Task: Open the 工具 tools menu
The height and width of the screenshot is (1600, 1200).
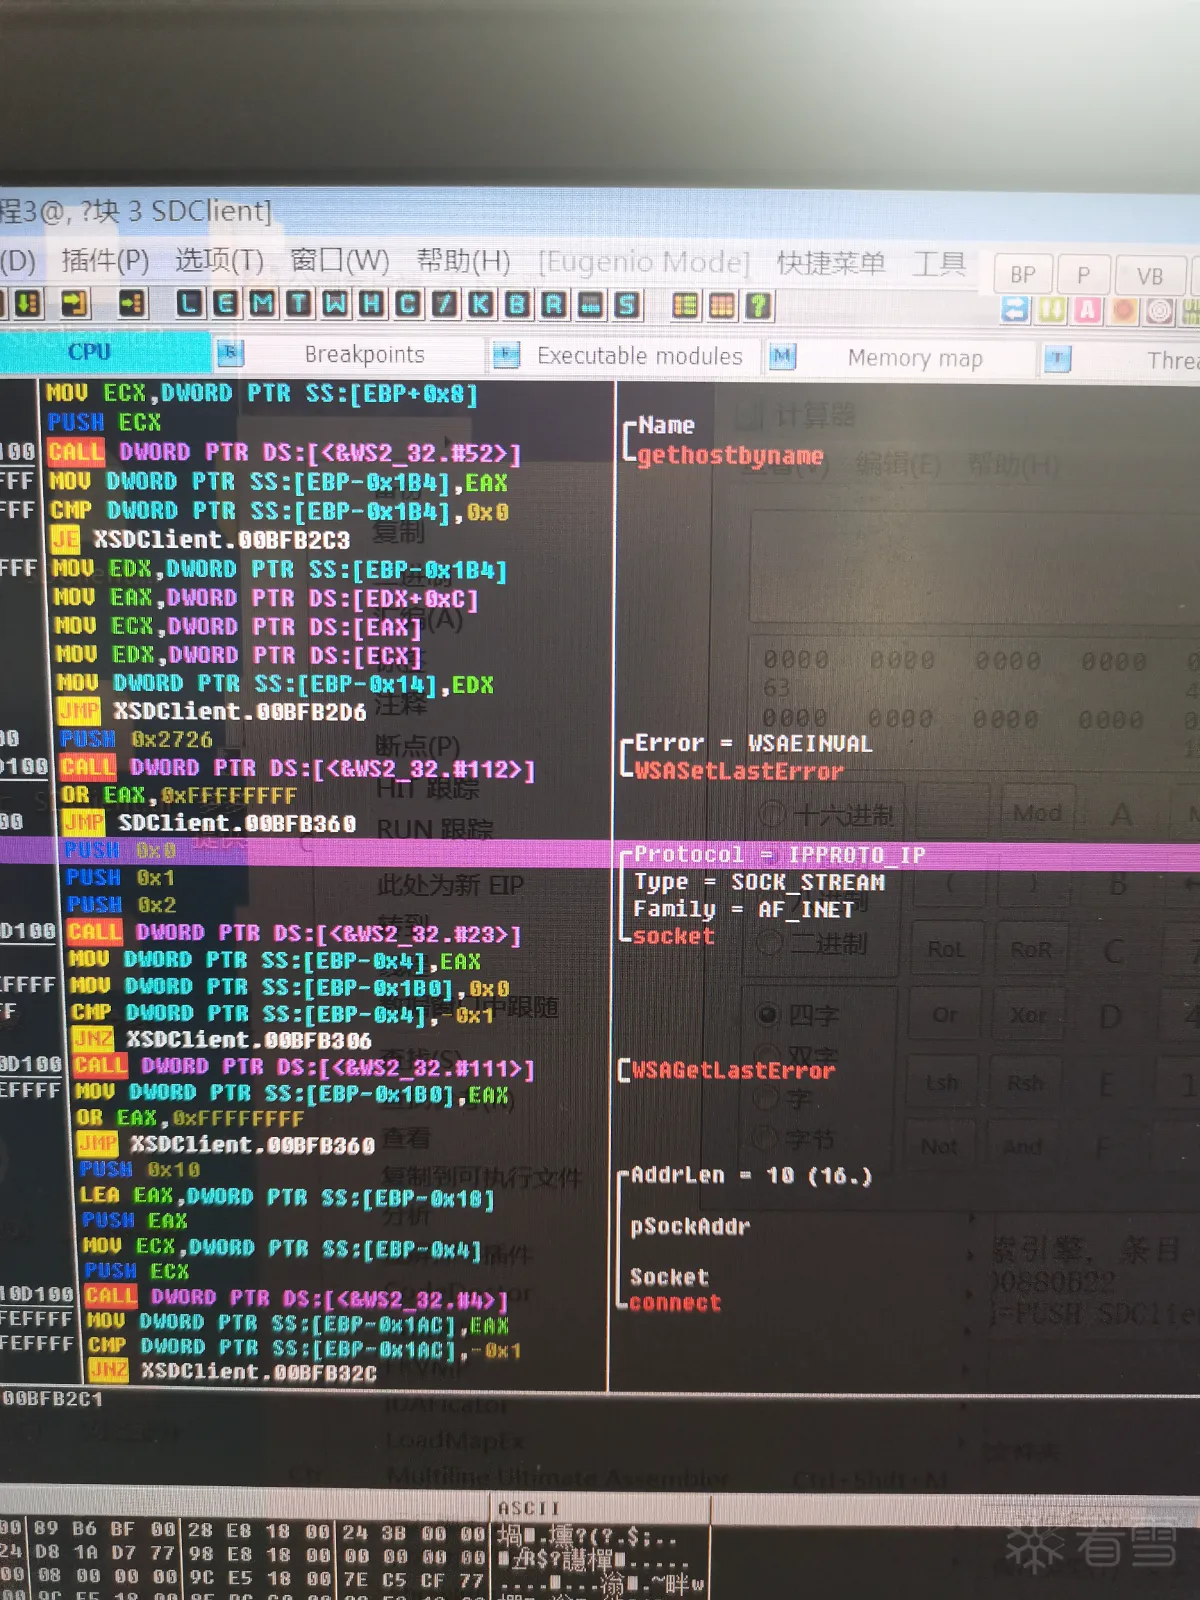Action: click(x=939, y=264)
